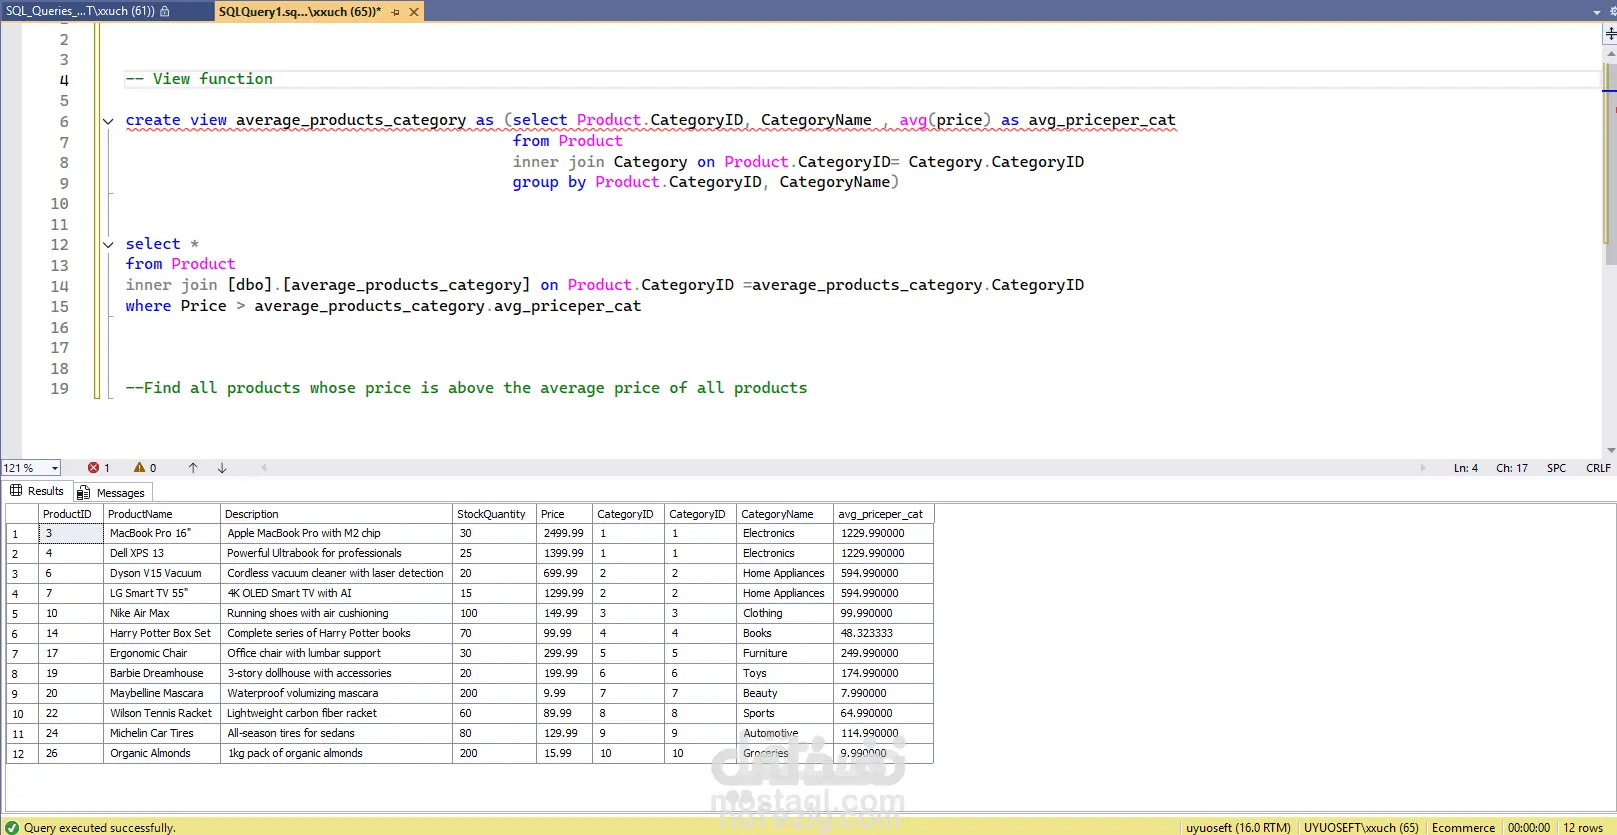Click the warning triangle icon
Viewport: 1617px width, 835px height.
point(139,468)
